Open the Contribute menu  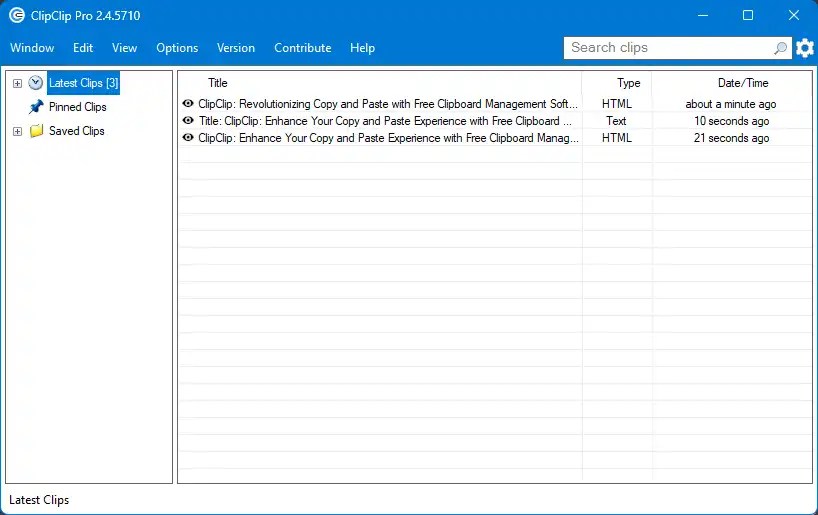click(303, 48)
